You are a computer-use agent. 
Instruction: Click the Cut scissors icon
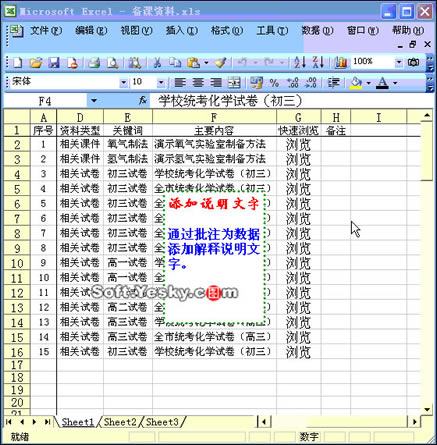[x=157, y=62]
